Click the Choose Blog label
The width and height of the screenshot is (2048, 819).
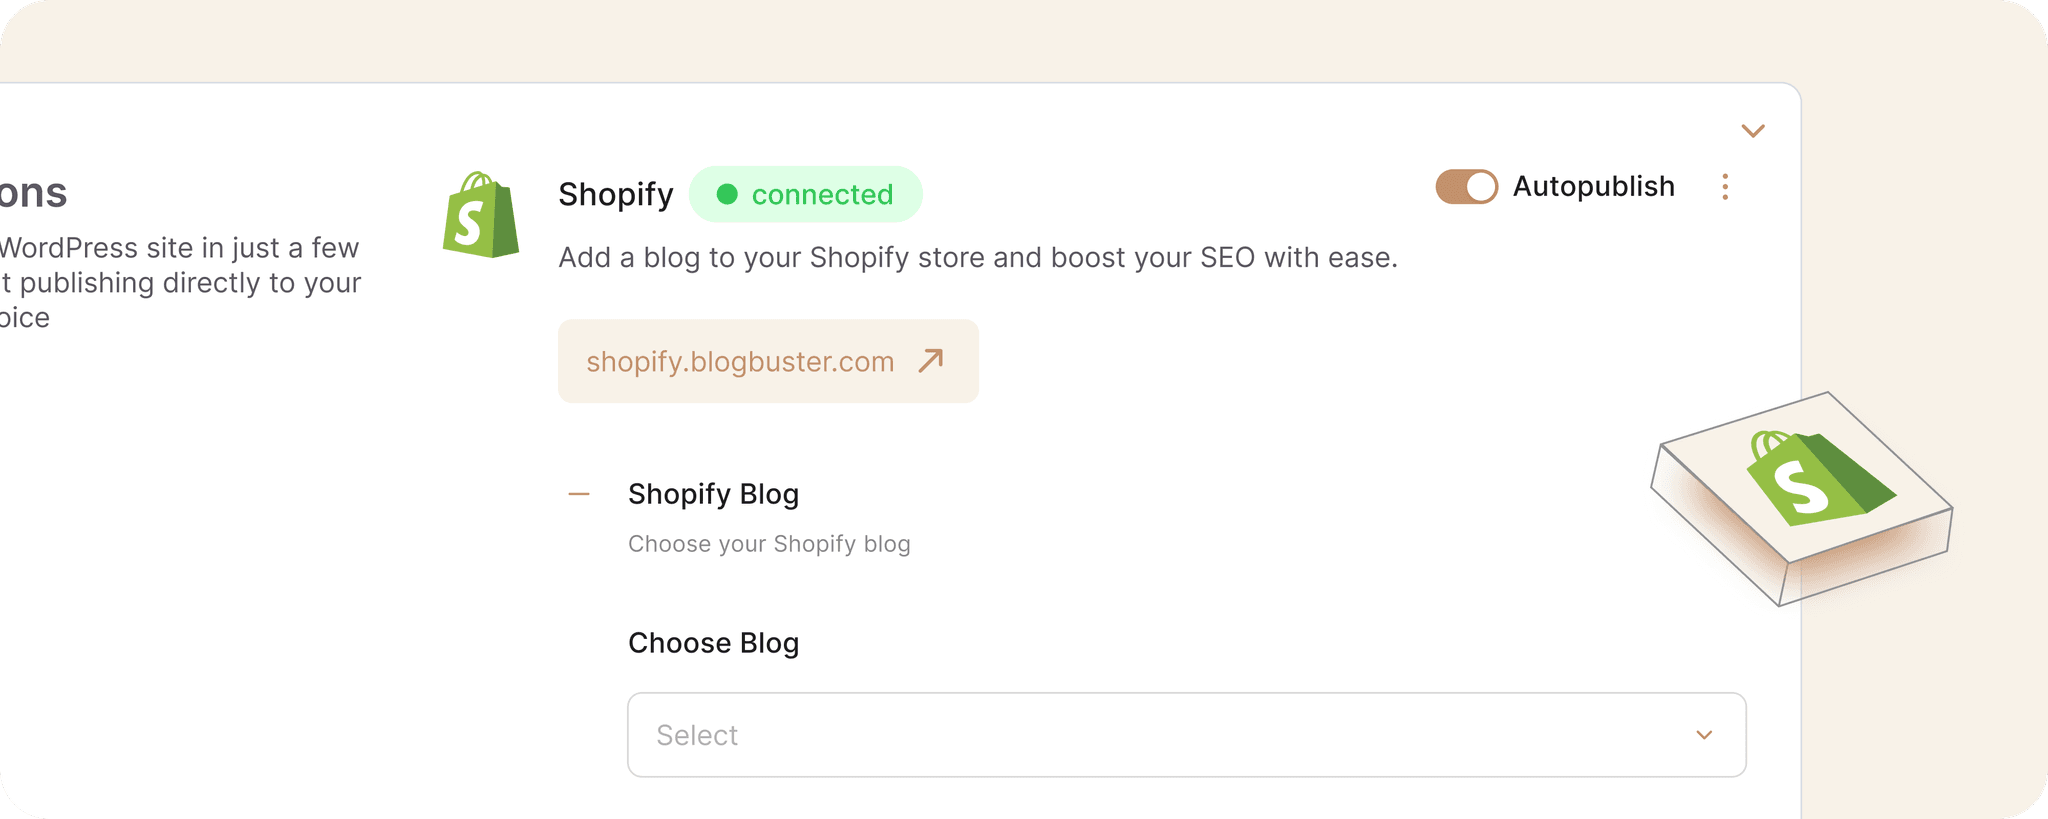[713, 643]
